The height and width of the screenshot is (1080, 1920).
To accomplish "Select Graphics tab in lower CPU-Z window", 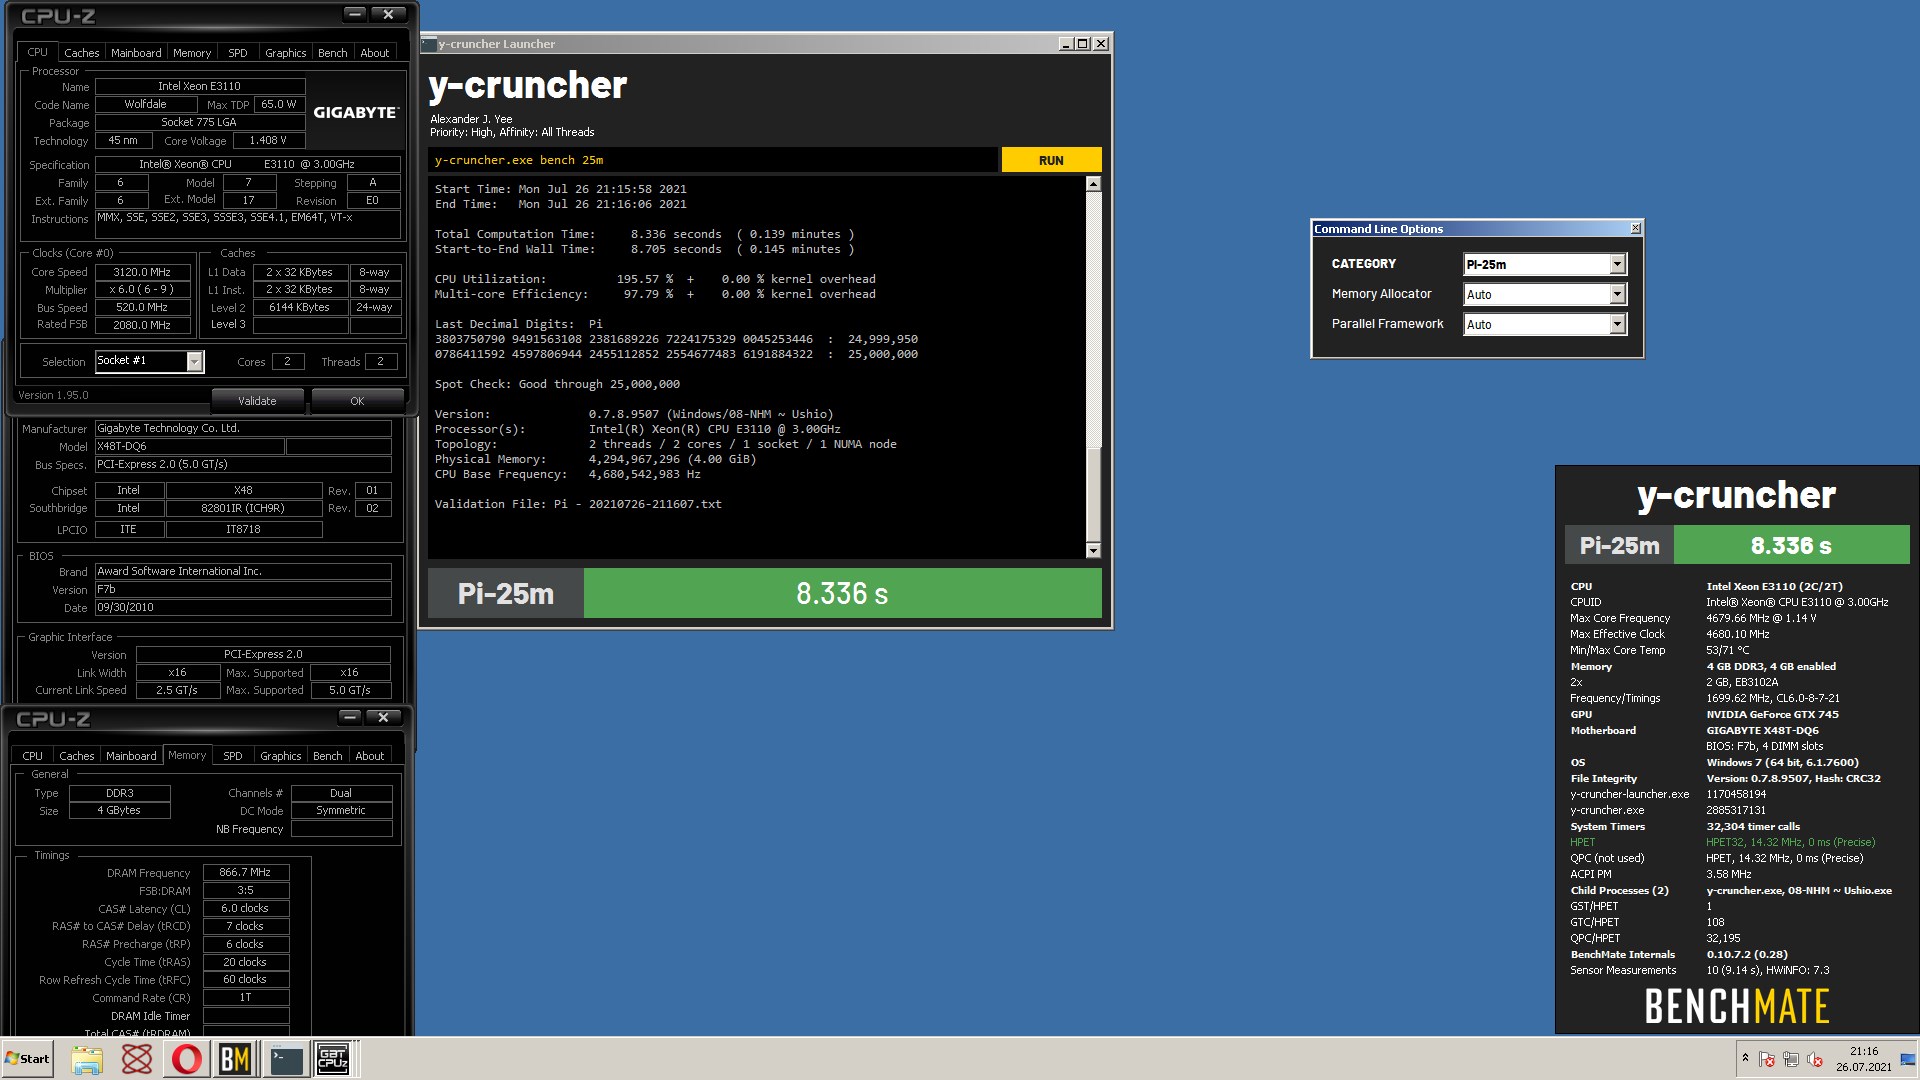I will click(x=281, y=756).
